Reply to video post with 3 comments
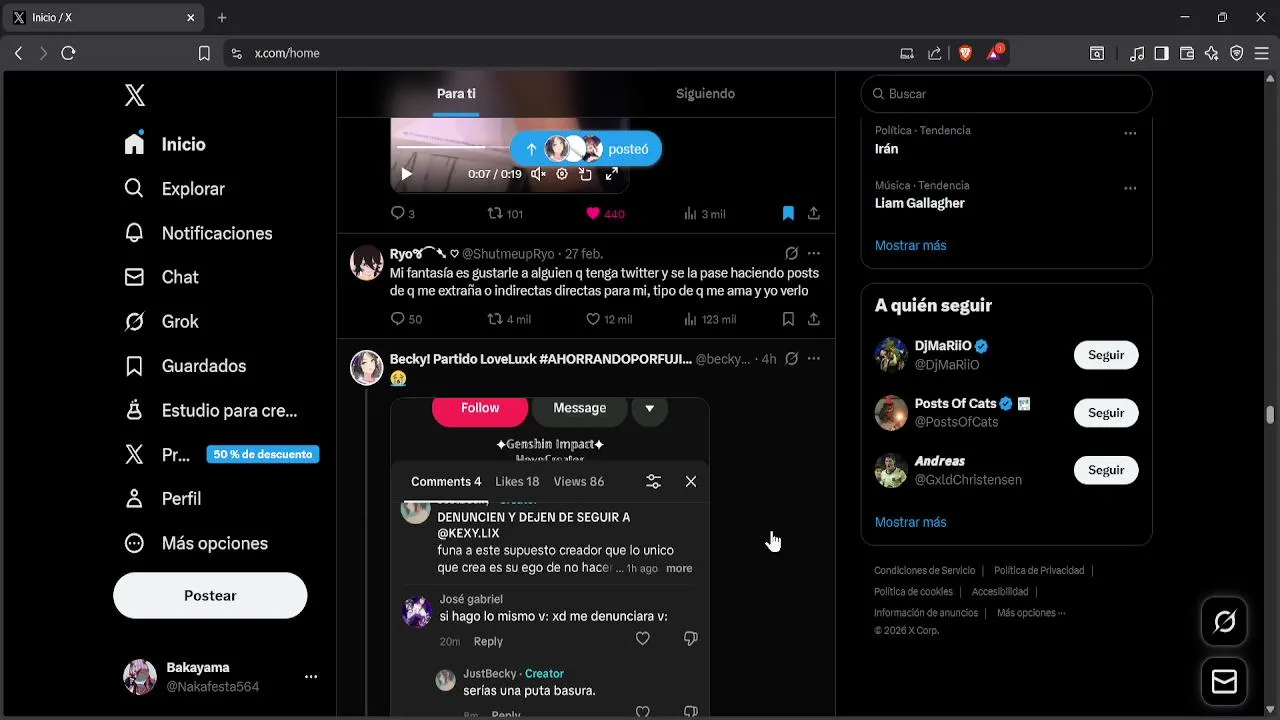1280x720 pixels. point(402,213)
